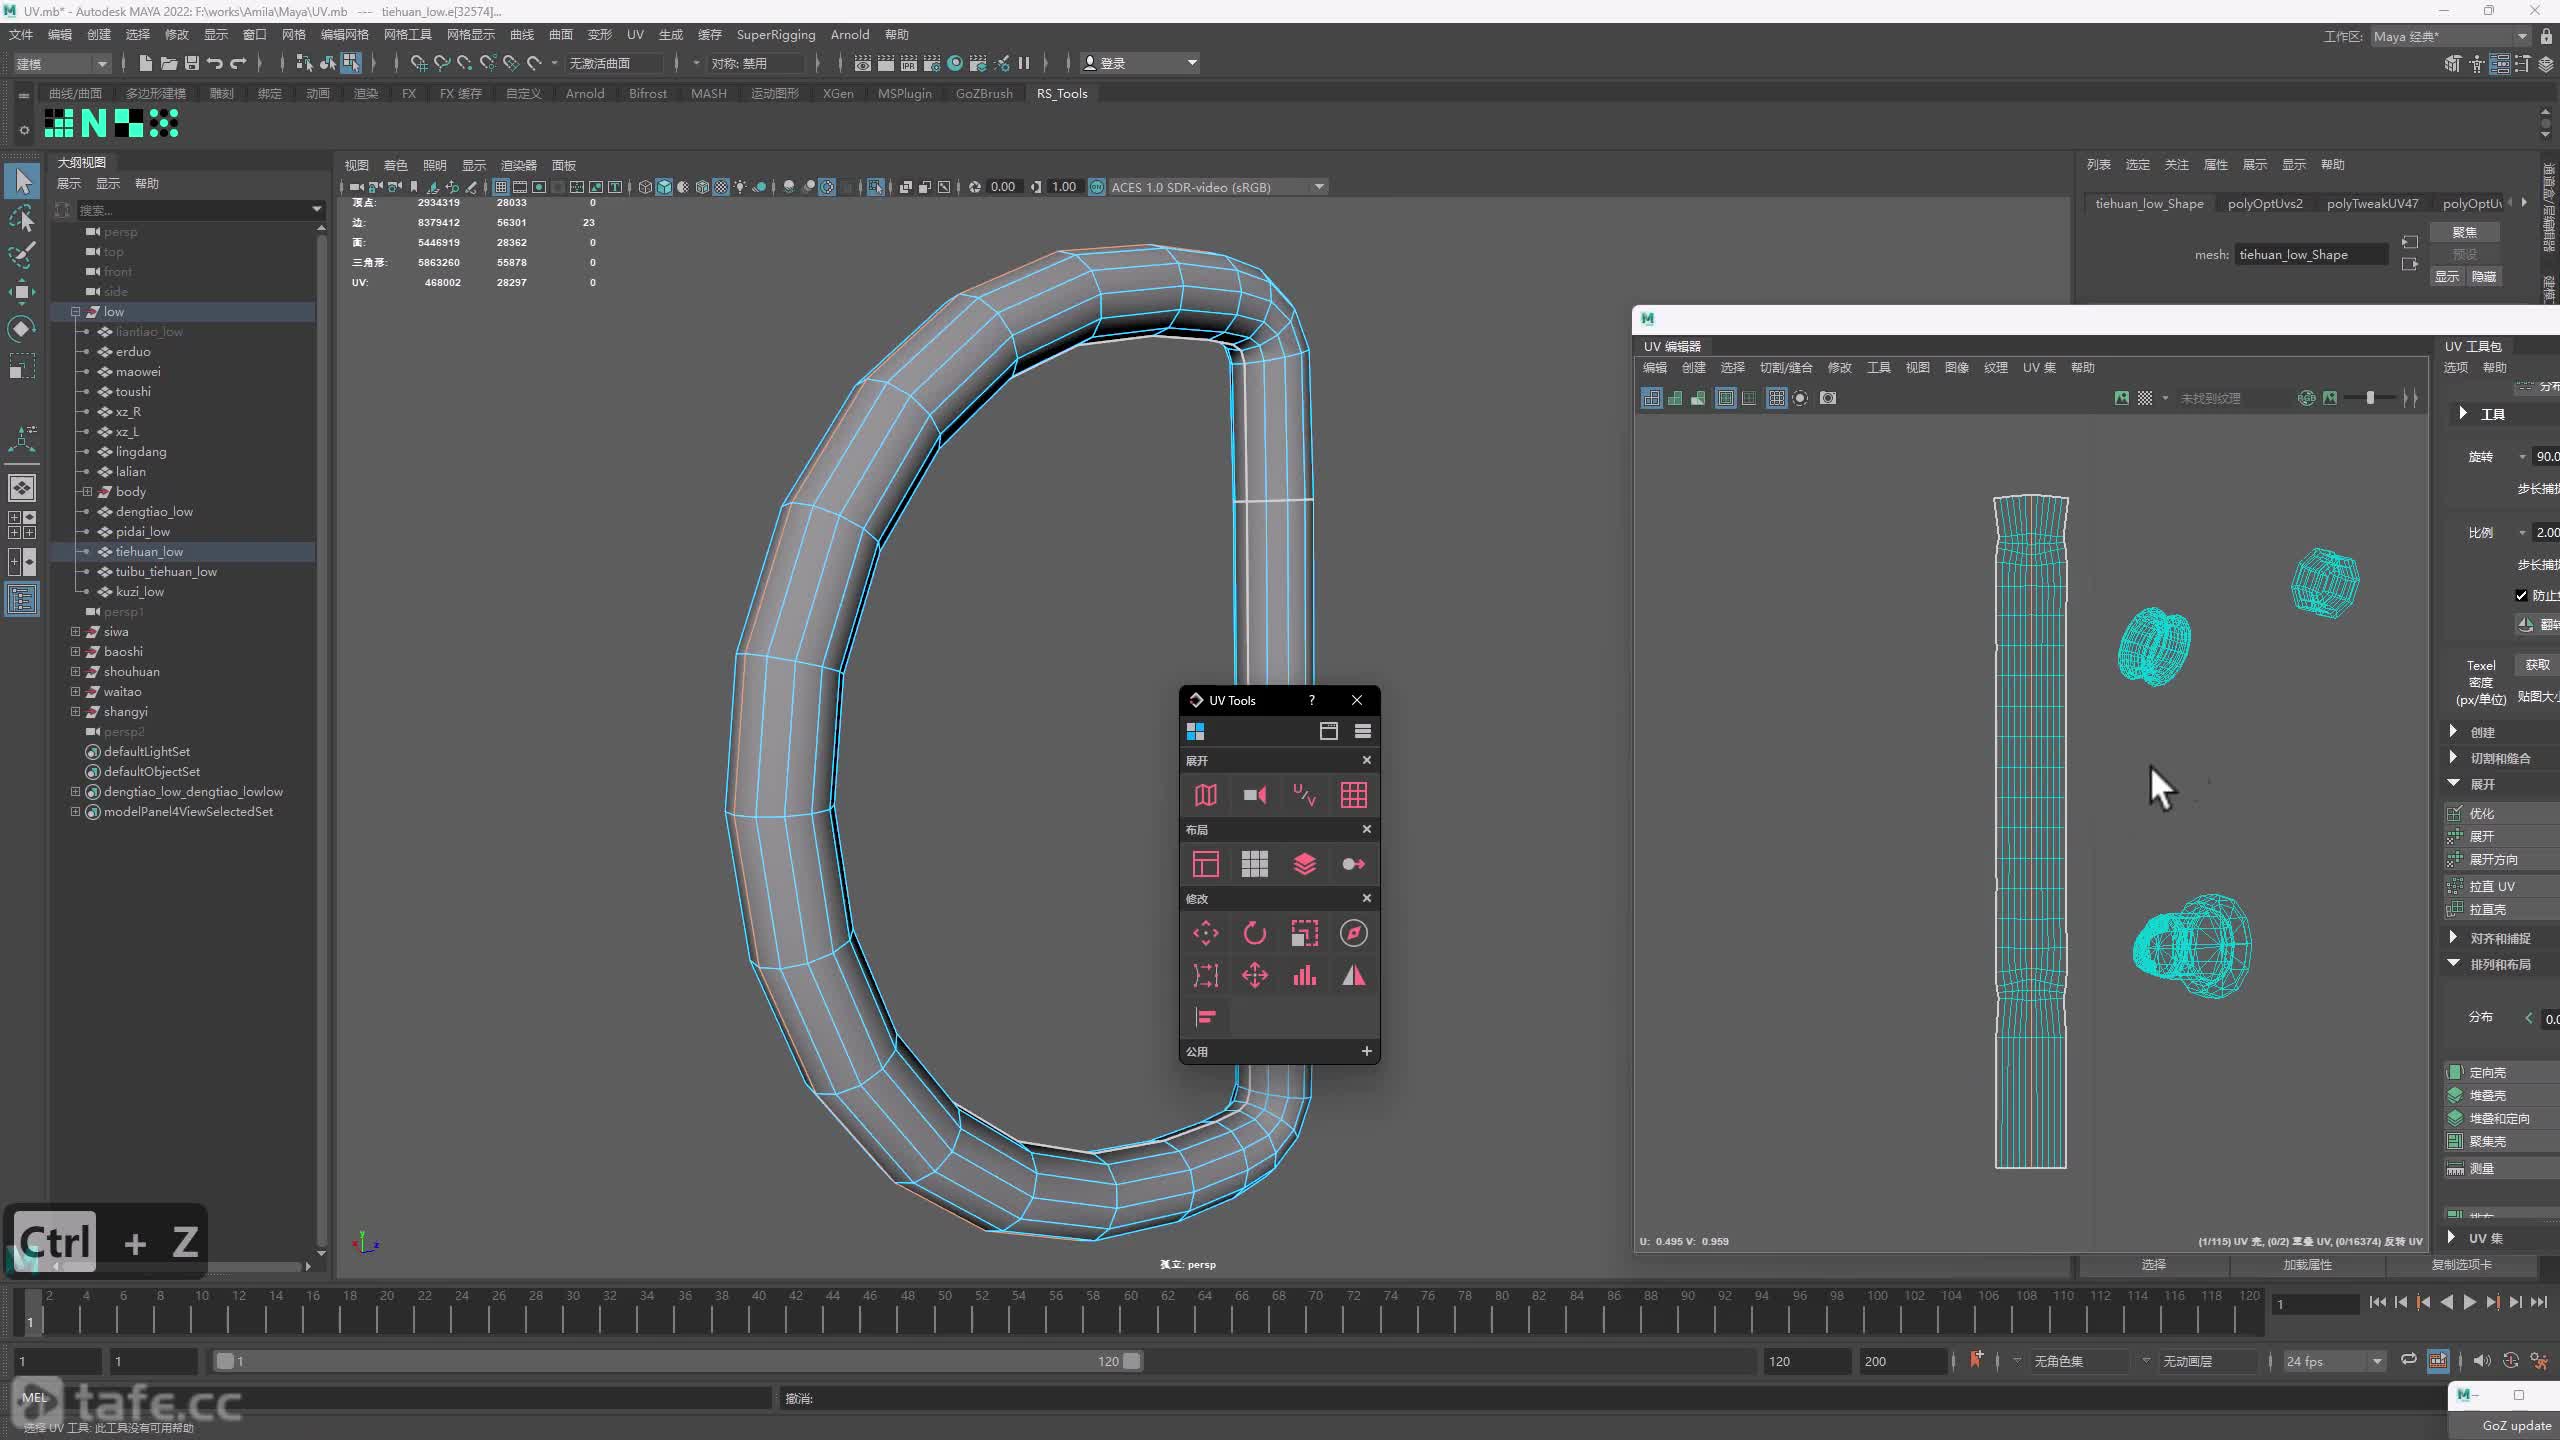Click the New scene icon in status line

tap(145, 63)
